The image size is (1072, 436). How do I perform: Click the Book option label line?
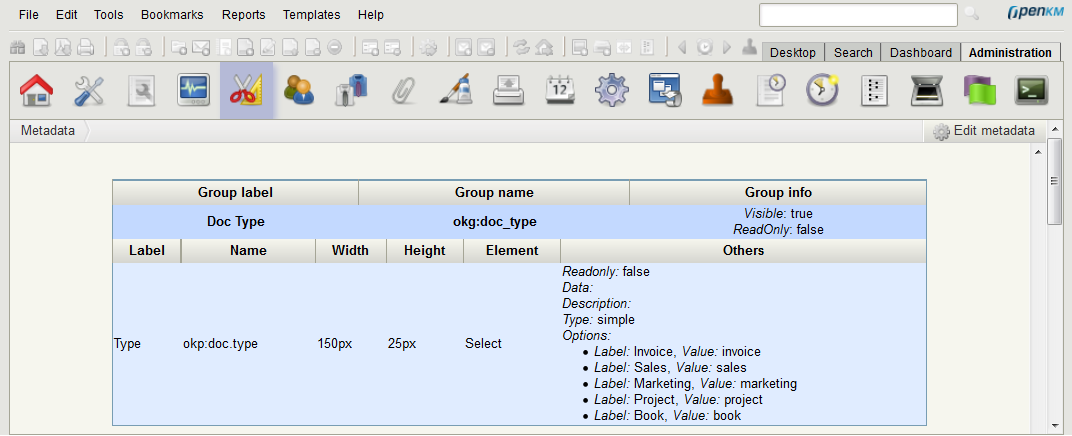[667, 415]
